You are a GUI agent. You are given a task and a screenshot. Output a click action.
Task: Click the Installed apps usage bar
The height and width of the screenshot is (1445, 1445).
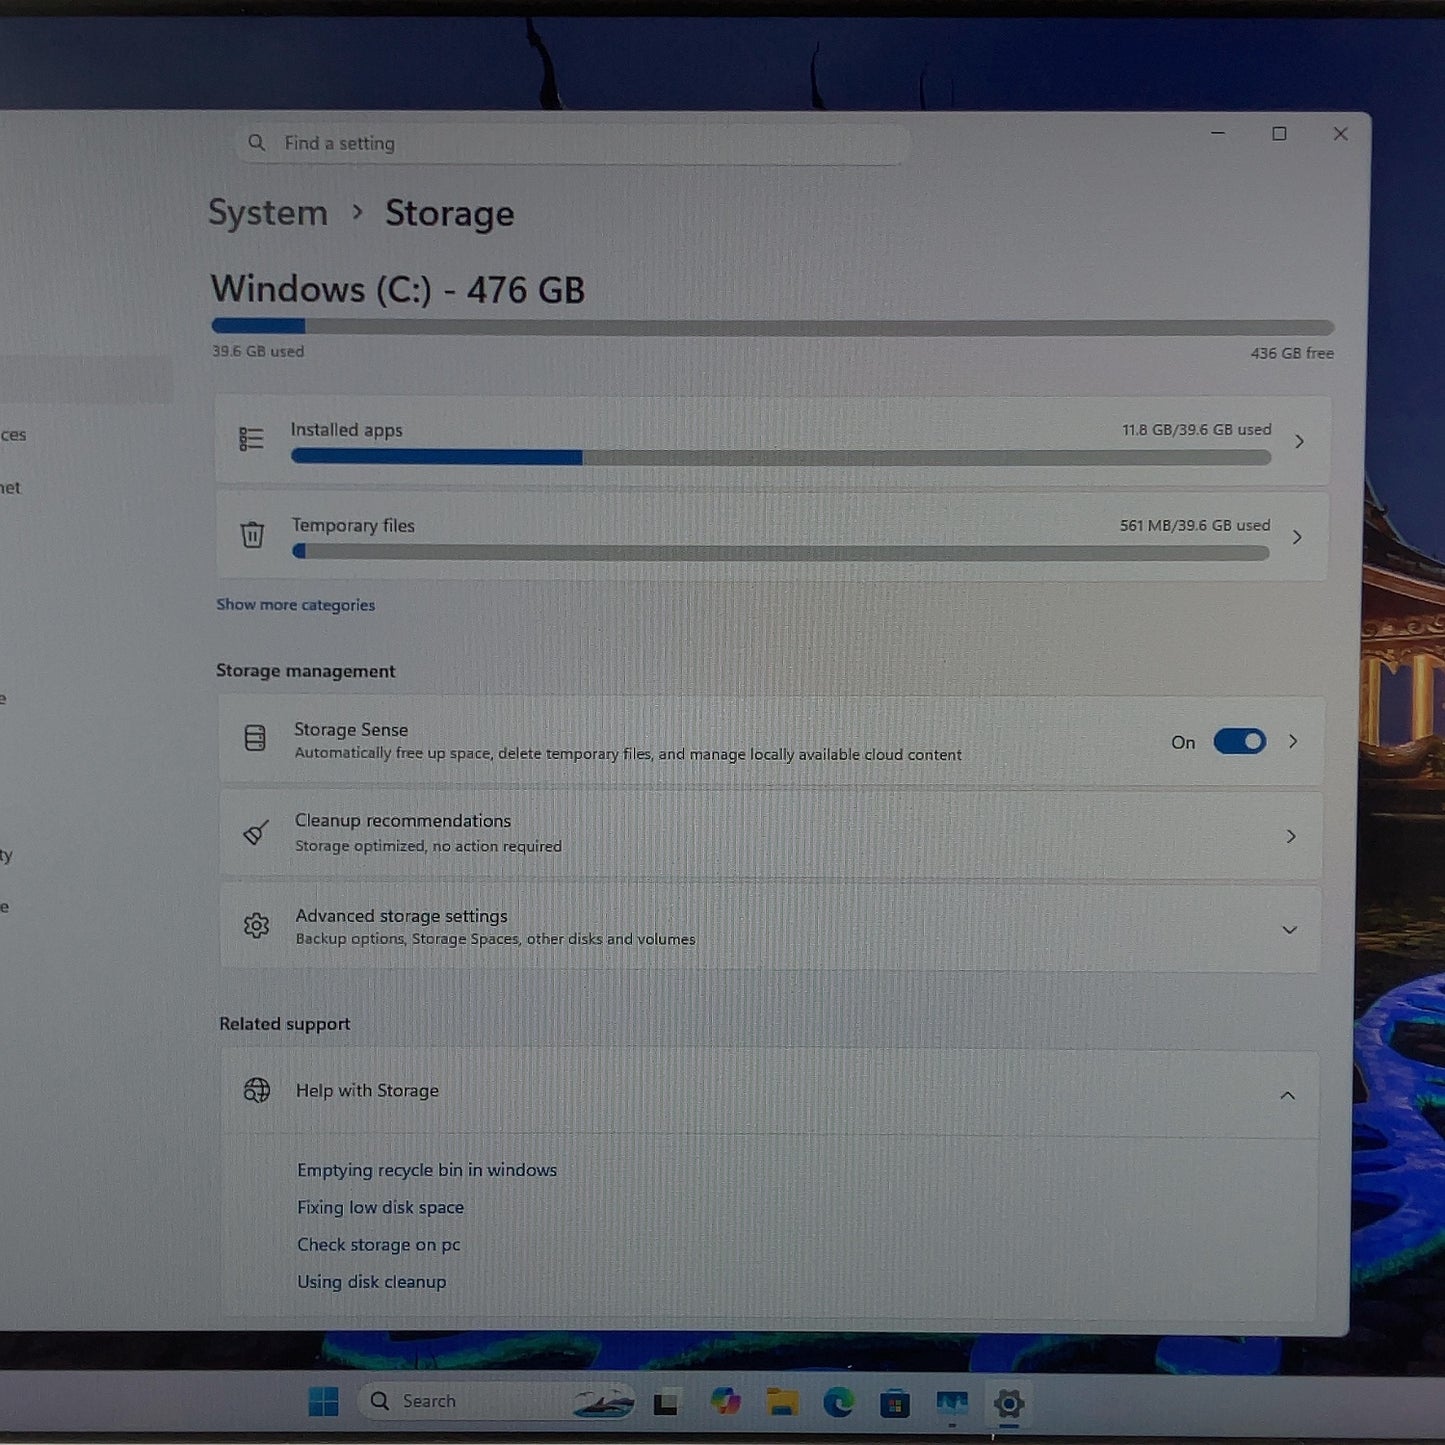point(781,457)
